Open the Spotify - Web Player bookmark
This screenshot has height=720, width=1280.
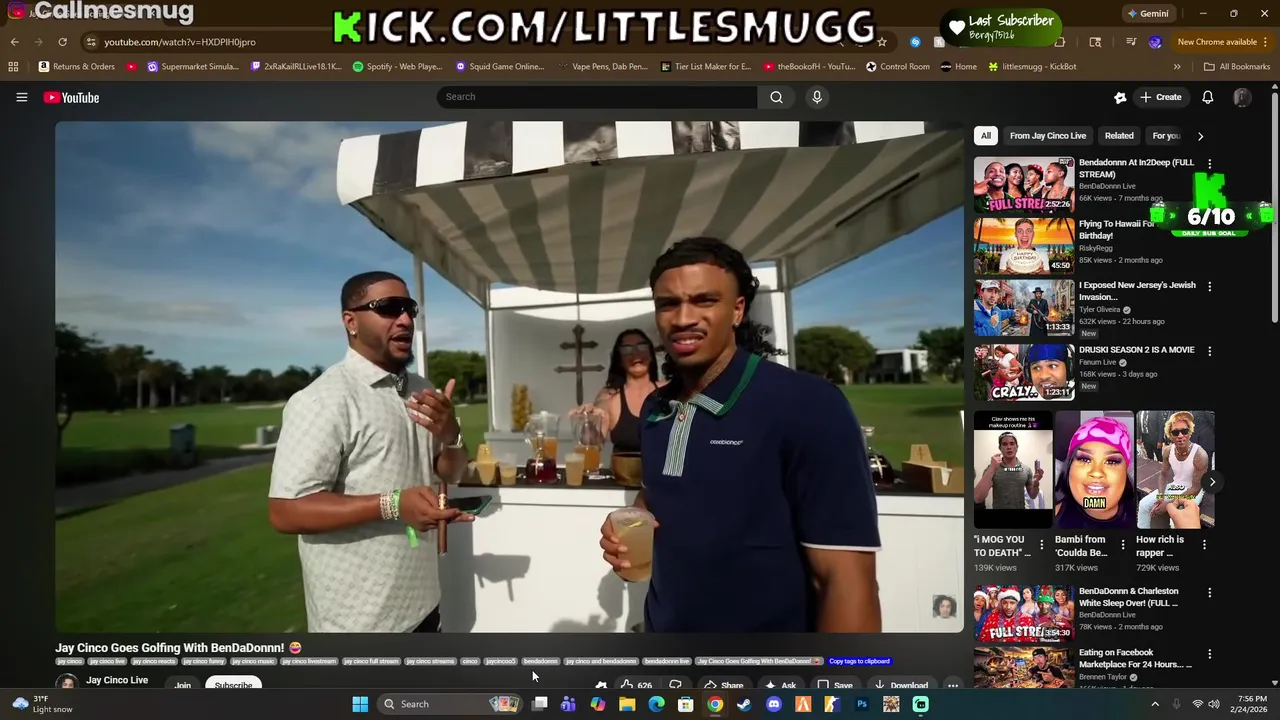397,67
